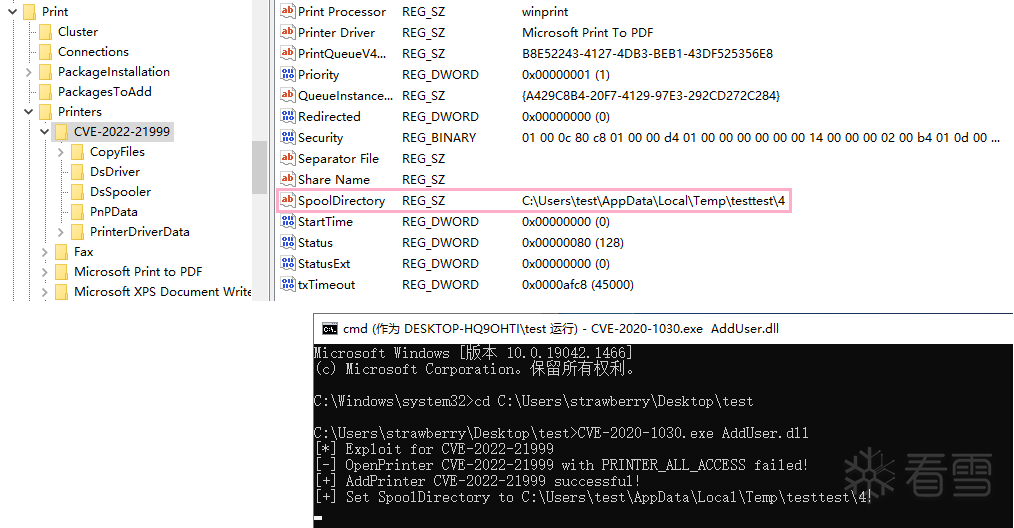Viewport: 1014px width, 528px height.
Task: Select the Print folder icon
Action: tap(30, 12)
